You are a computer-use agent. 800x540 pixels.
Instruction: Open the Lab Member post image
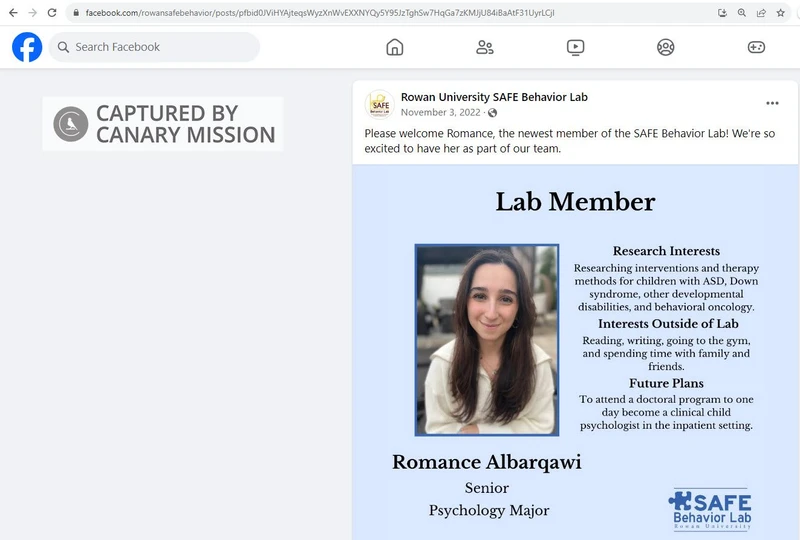[575, 350]
